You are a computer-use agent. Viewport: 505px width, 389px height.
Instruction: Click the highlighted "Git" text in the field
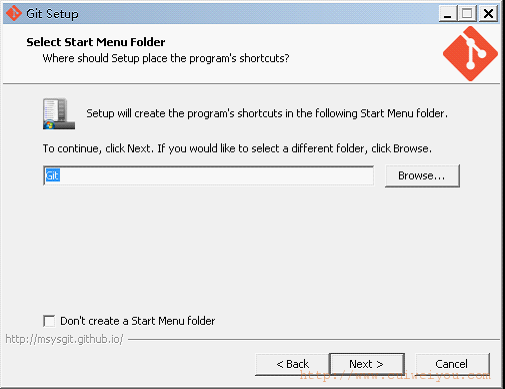[x=52, y=176]
